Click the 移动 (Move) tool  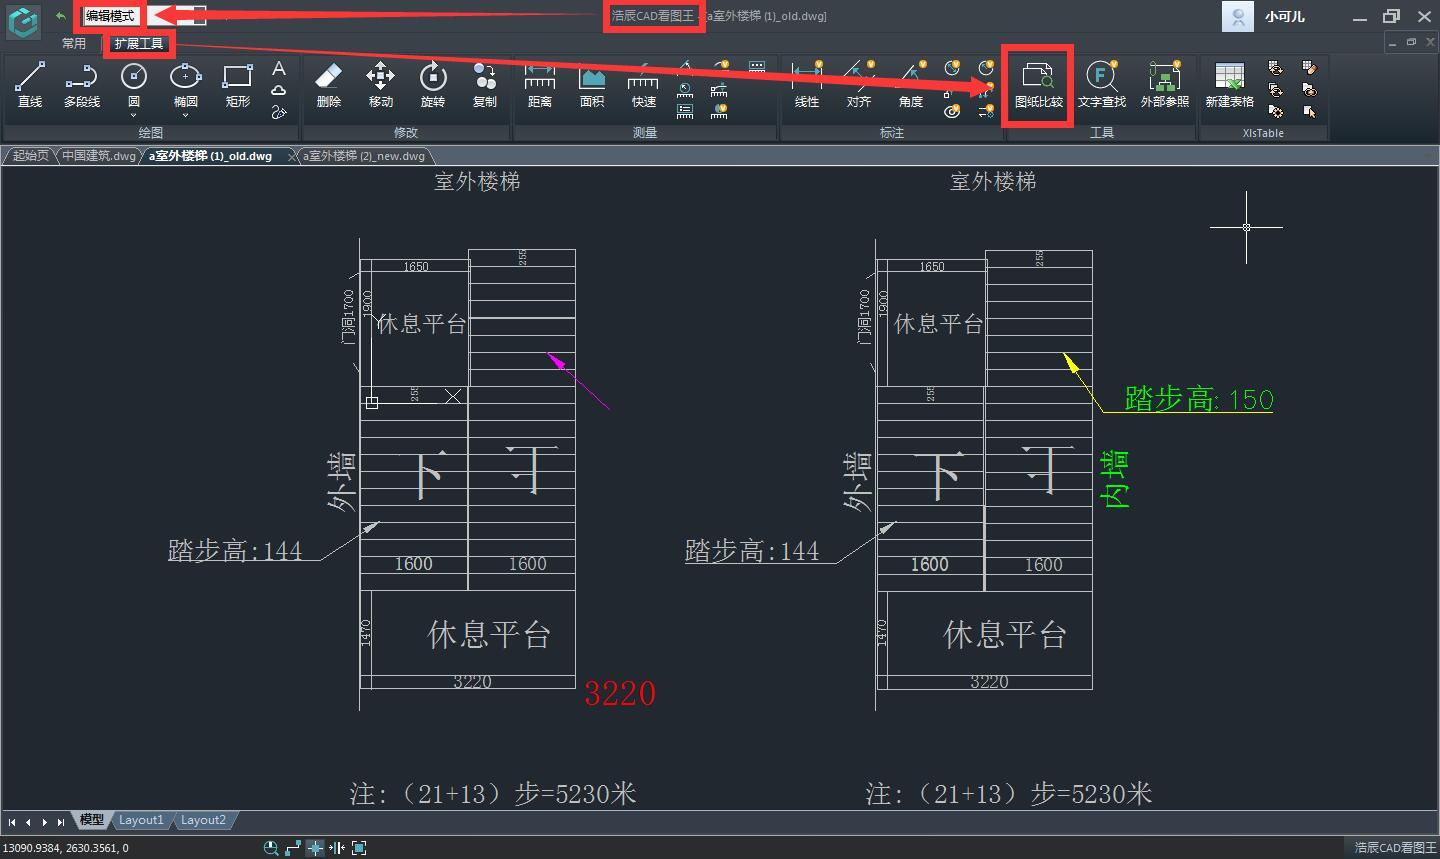coord(380,84)
